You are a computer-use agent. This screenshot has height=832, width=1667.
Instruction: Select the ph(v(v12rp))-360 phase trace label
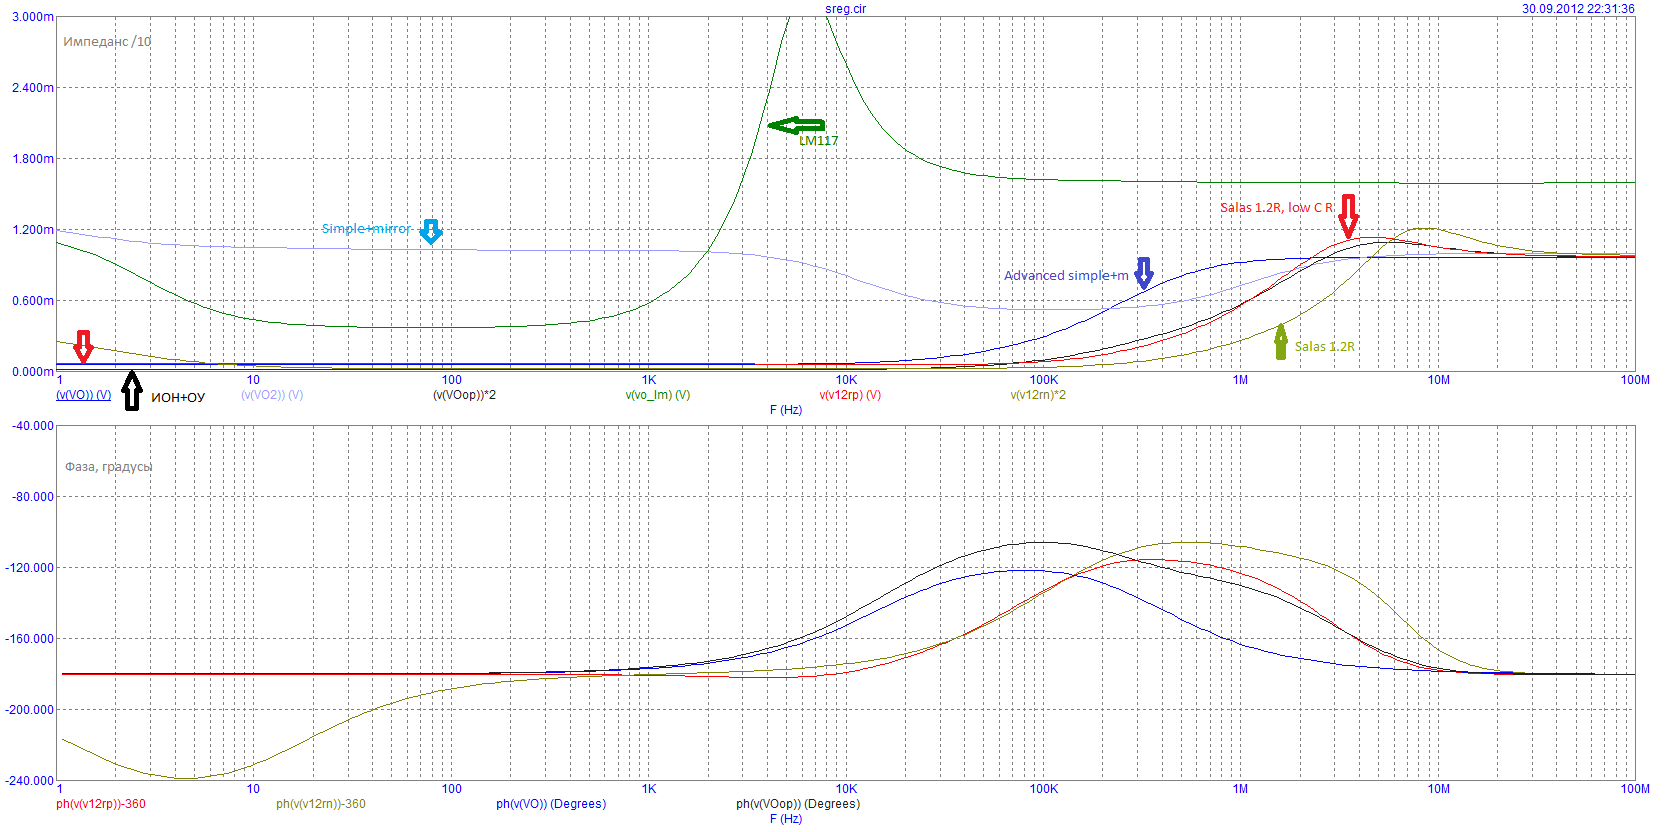pos(101,804)
